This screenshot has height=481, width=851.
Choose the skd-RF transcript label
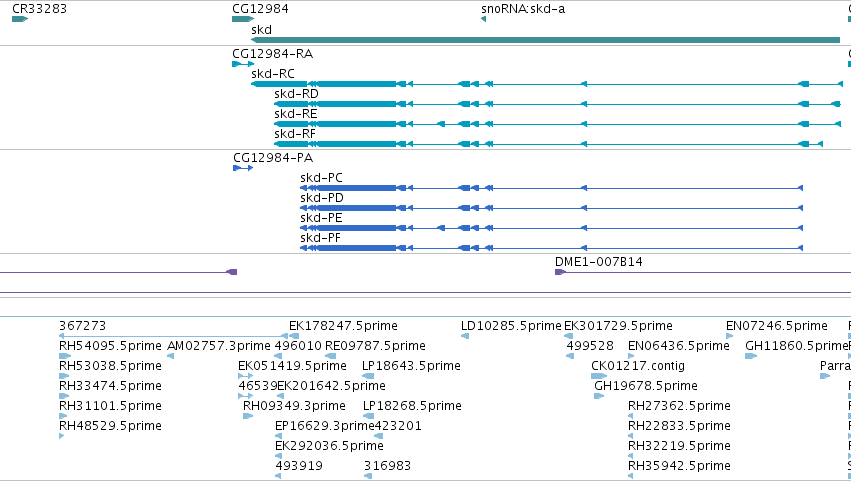tap(295, 134)
